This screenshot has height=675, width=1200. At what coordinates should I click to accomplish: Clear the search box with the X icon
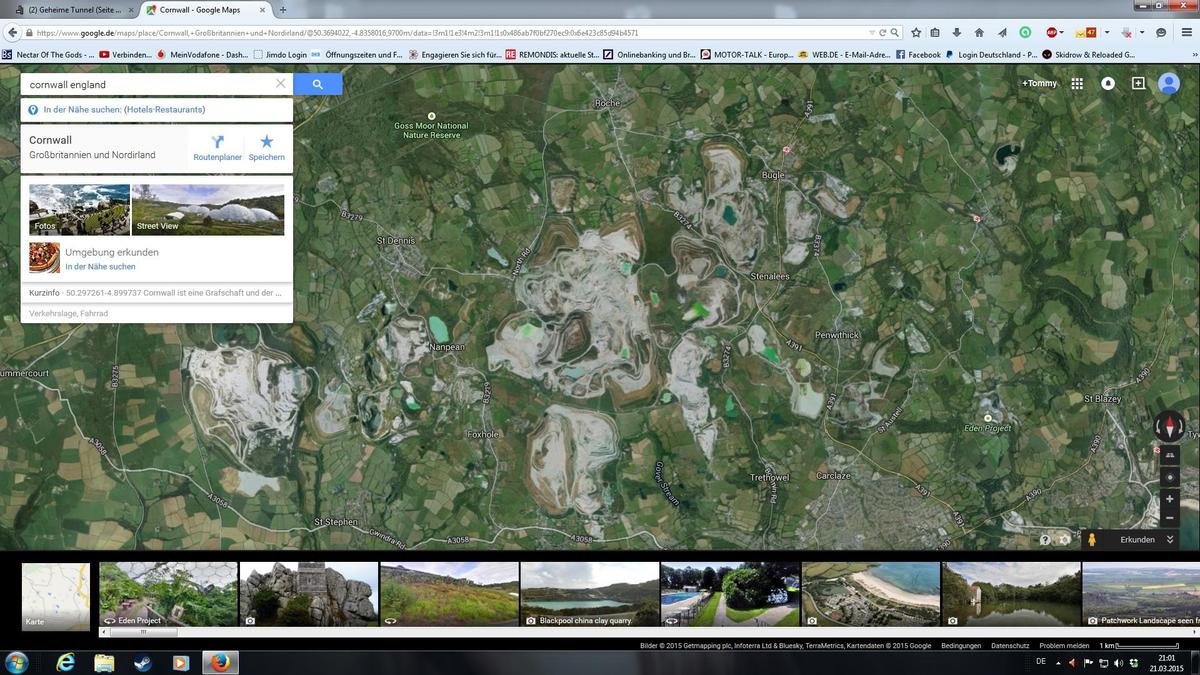click(280, 85)
